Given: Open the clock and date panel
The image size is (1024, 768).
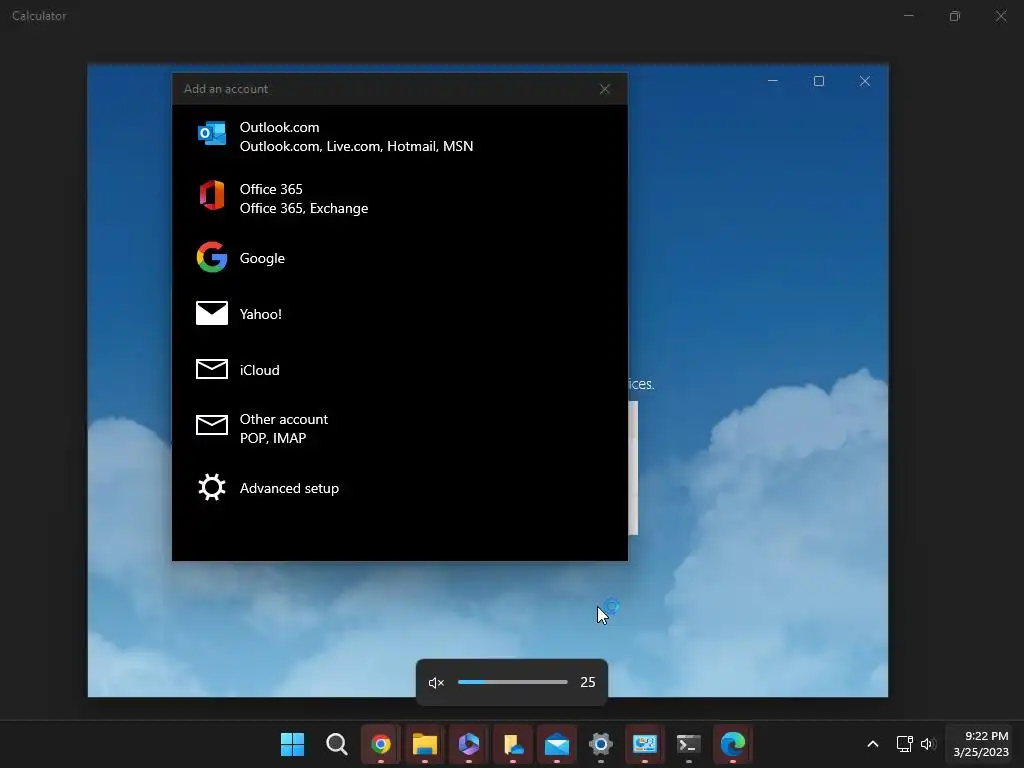Looking at the screenshot, I should point(980,744).
